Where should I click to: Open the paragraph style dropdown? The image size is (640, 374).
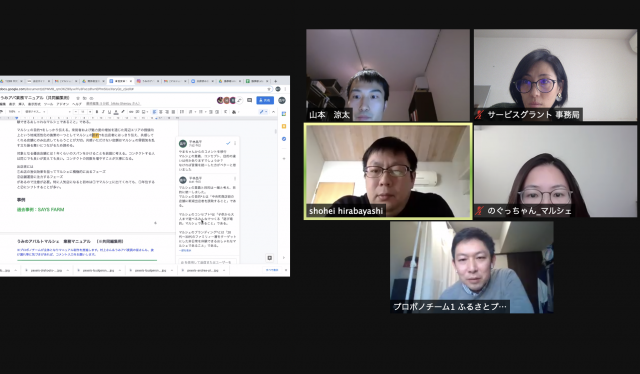coord(36,112)
